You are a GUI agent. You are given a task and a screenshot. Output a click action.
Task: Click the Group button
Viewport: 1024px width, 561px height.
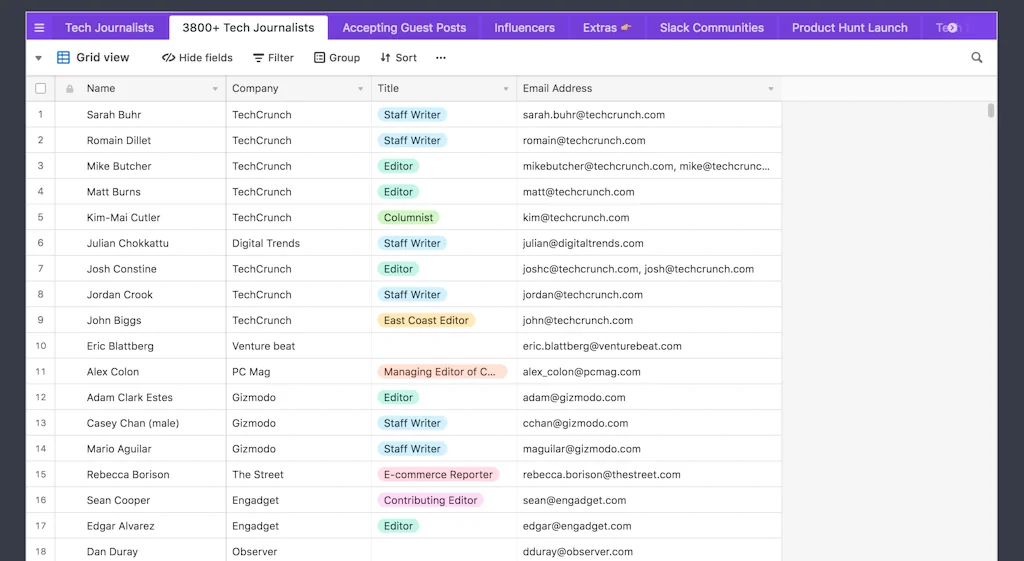pyautogui.click(x=337, y=57)
